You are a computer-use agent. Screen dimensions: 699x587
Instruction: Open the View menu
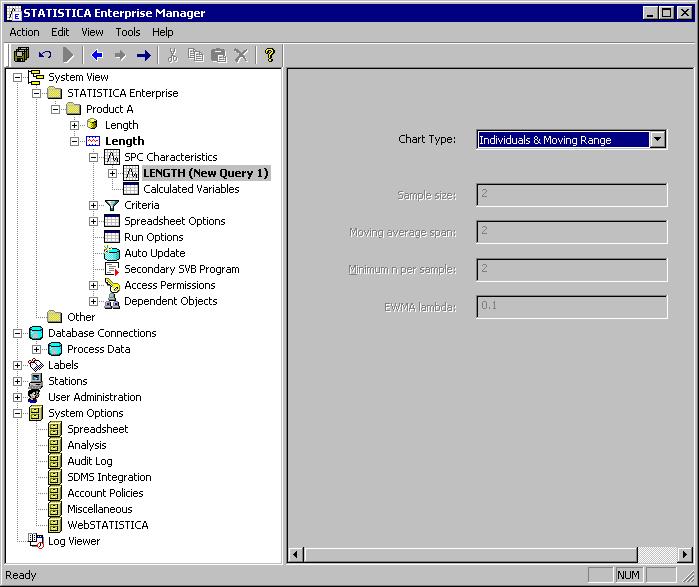pyautogui.click(x=92, y=32)
